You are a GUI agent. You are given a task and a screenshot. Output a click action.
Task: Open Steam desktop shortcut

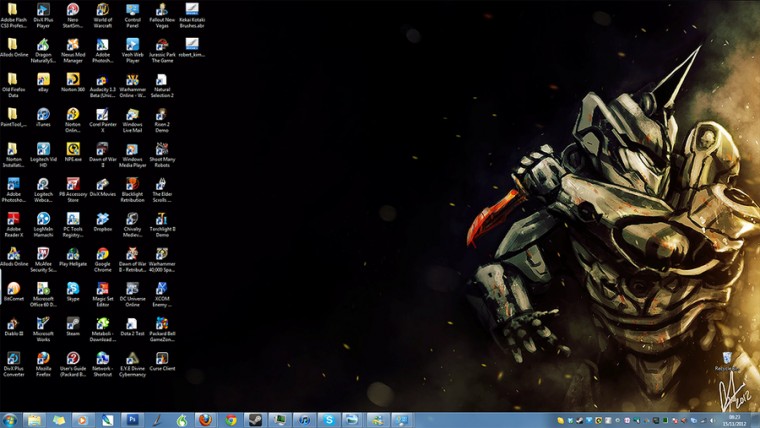coord(73,327)
